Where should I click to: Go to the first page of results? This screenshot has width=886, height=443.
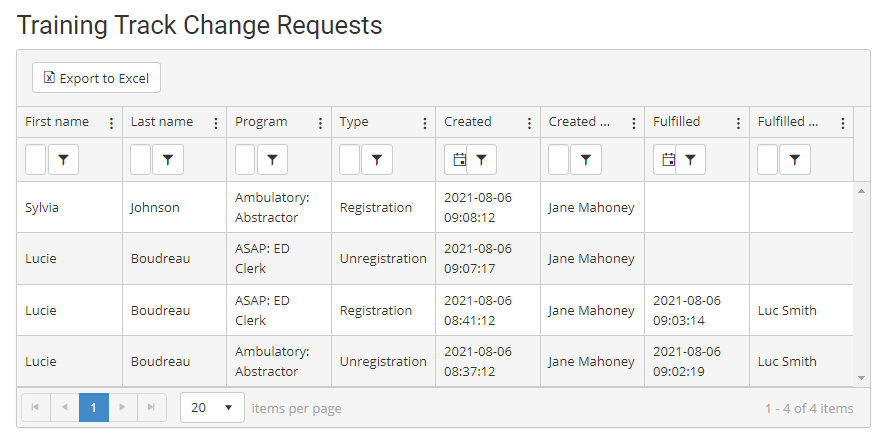point(36,408)
